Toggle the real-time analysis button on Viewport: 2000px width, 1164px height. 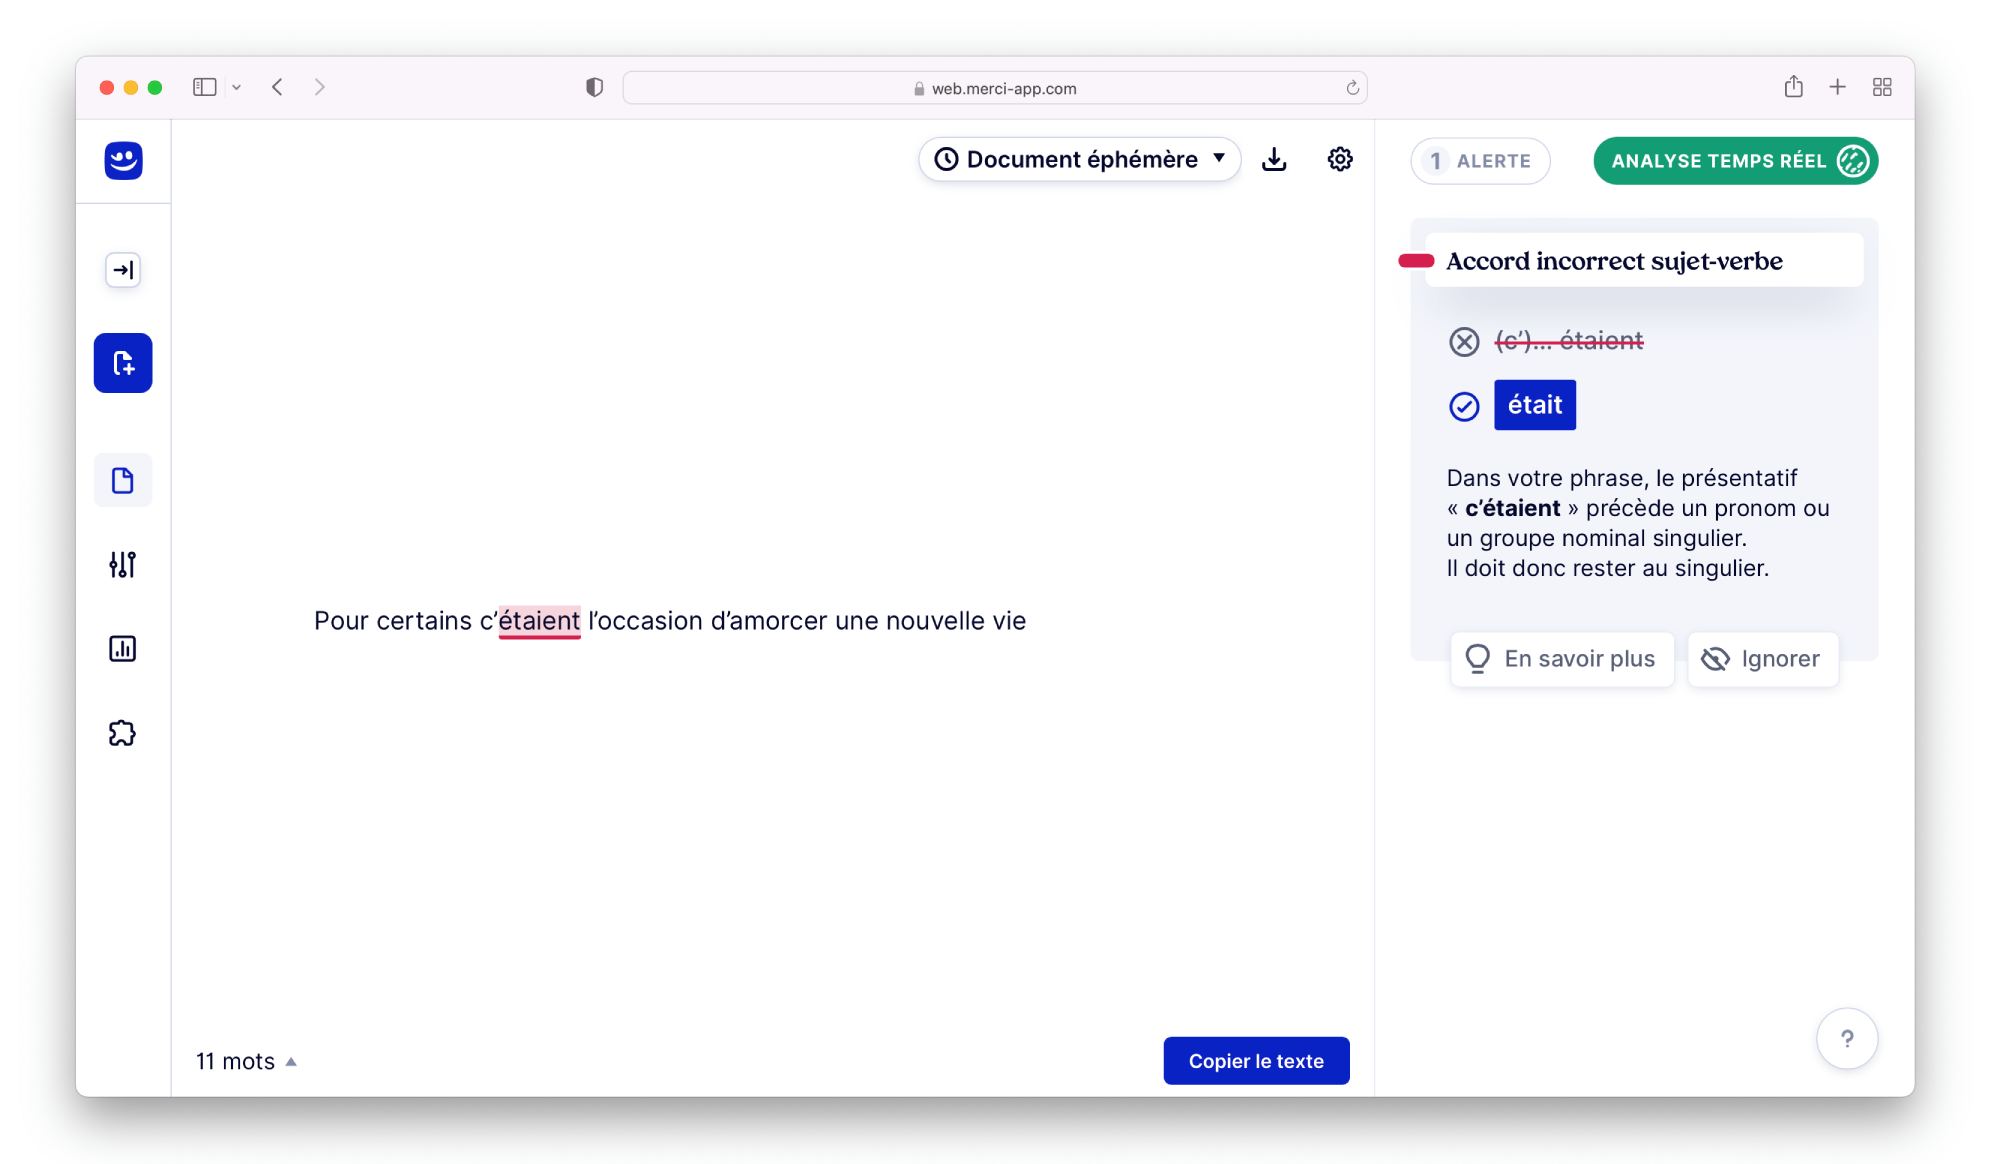coord(1735,161)
